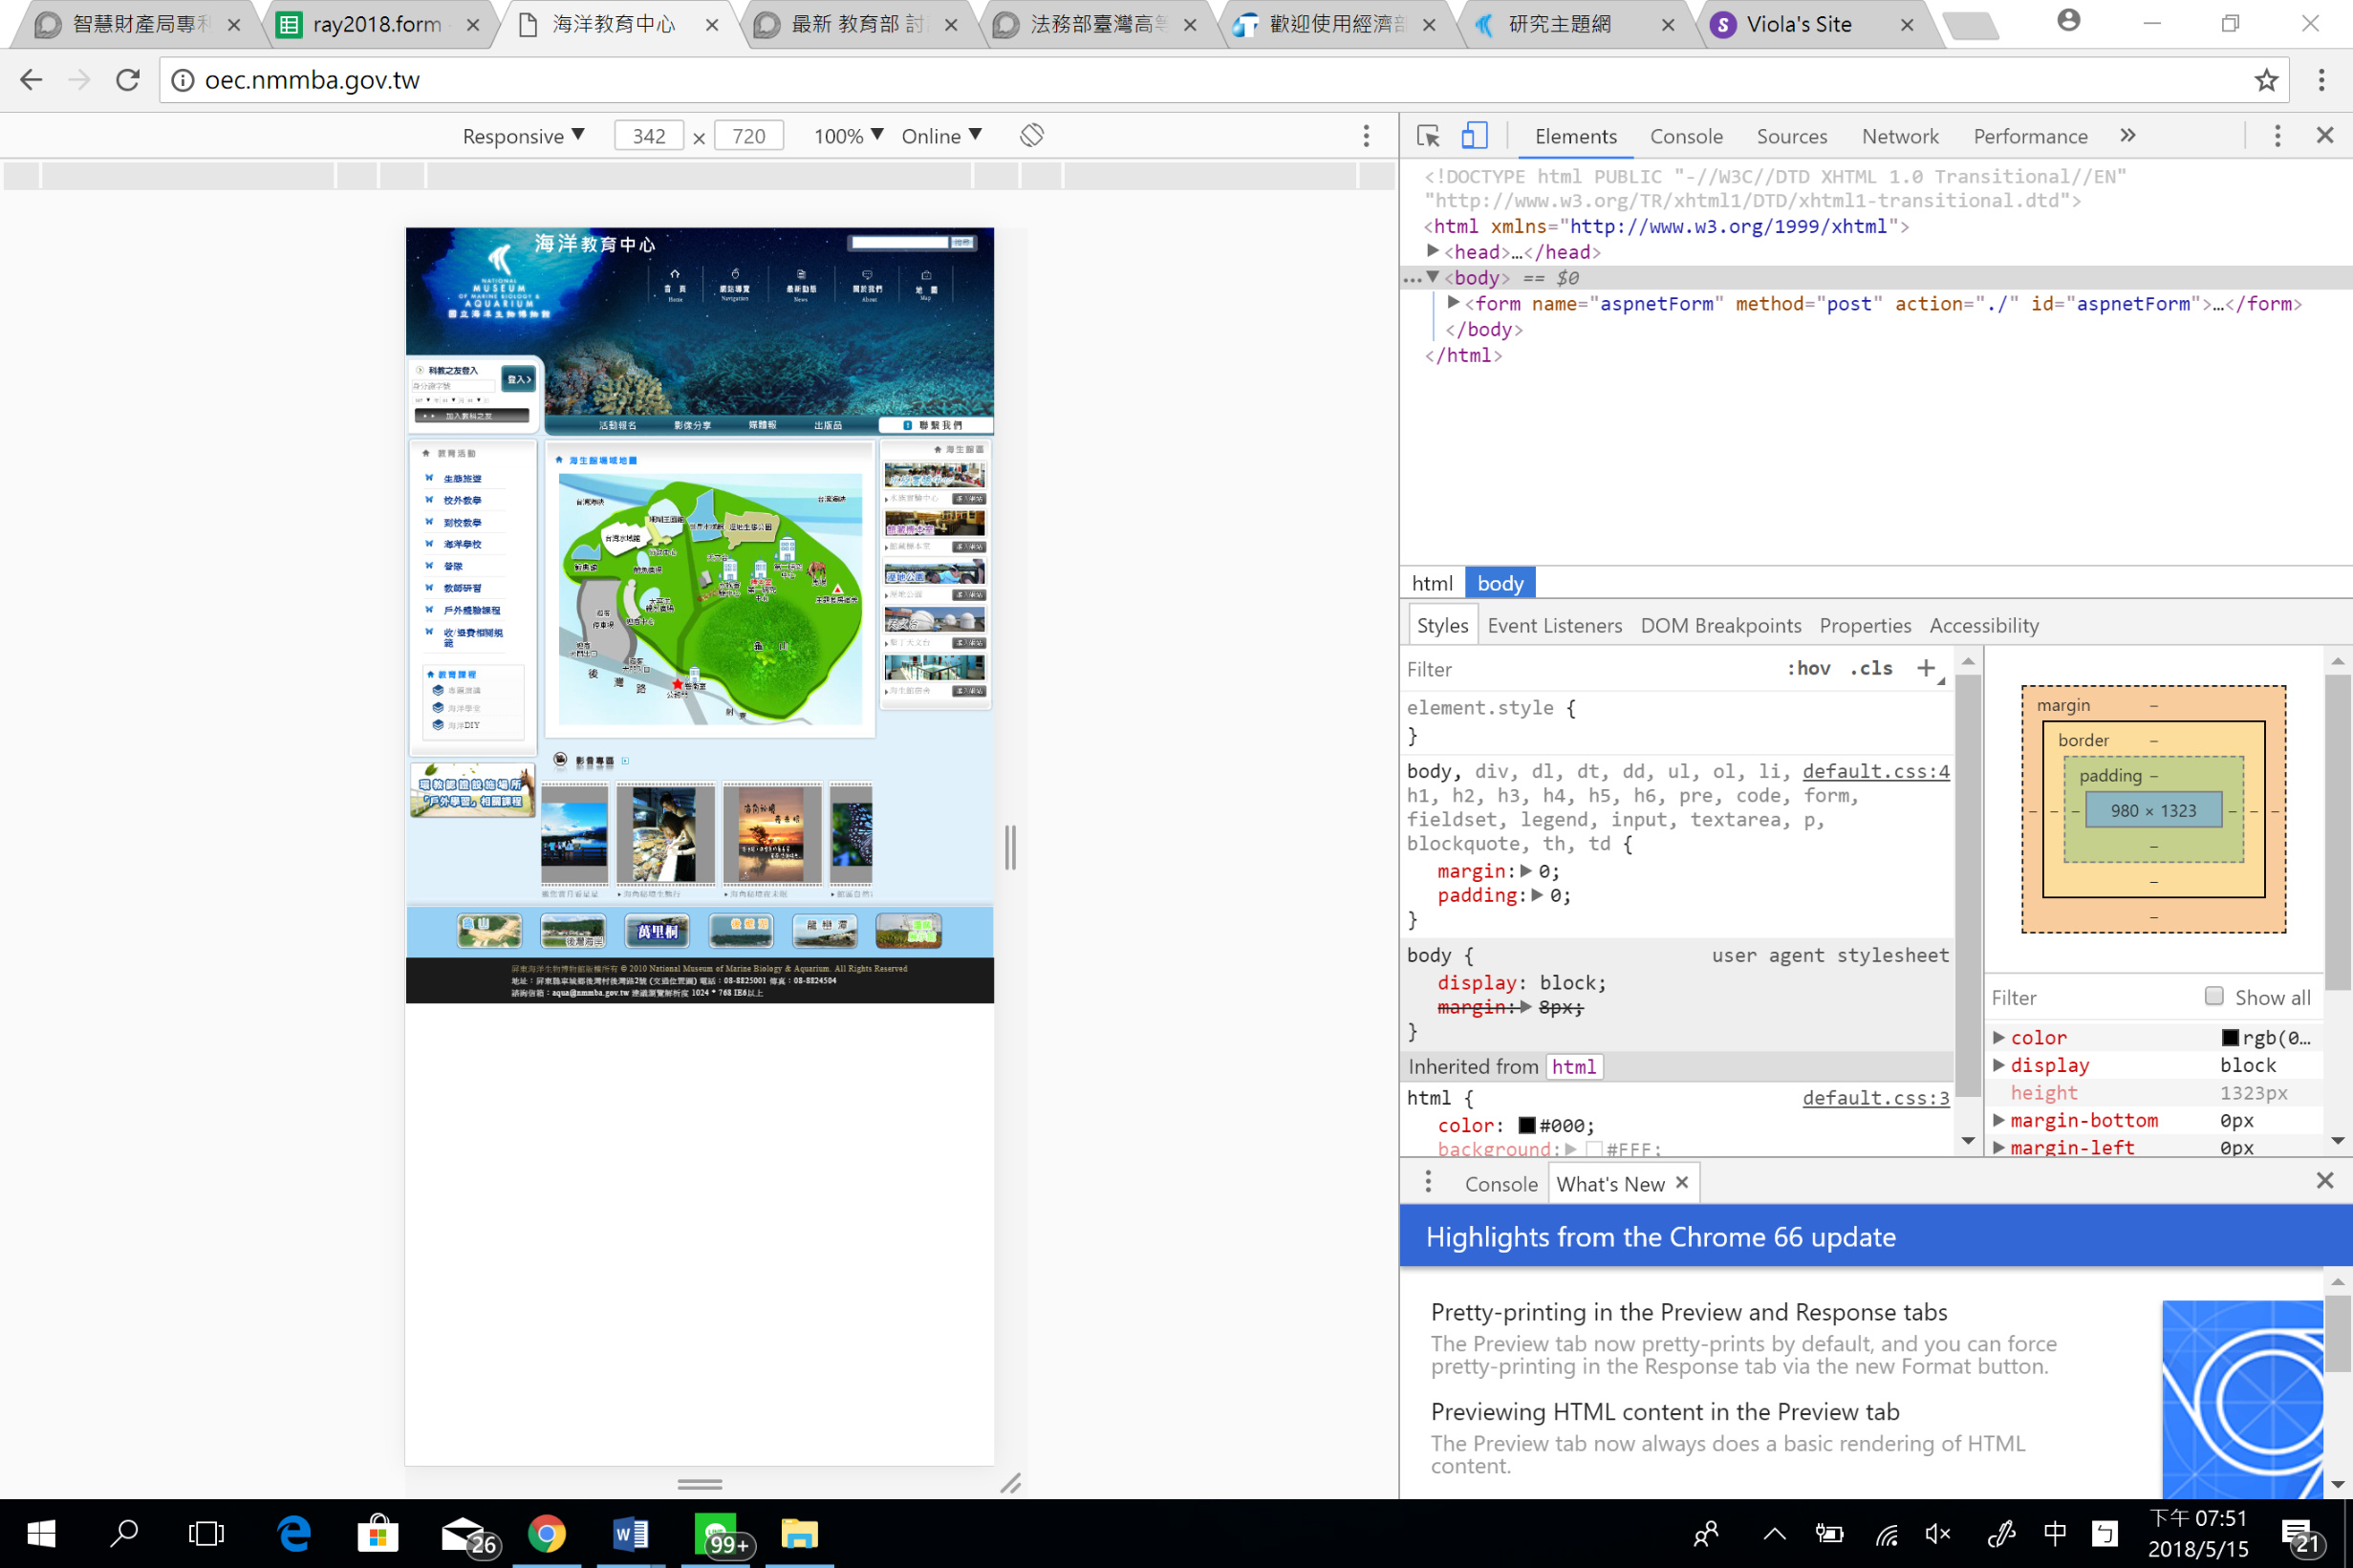Expand the margin-bottom computed property
Viewport: 2353px width, 1568px height.
pyautogui.click(x=1998, y=1120)
